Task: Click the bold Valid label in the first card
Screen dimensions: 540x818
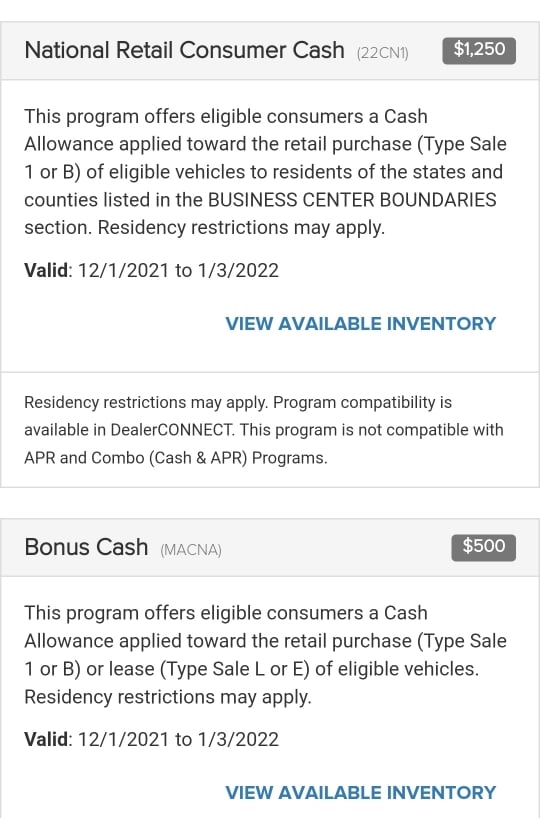Action: 46,270
